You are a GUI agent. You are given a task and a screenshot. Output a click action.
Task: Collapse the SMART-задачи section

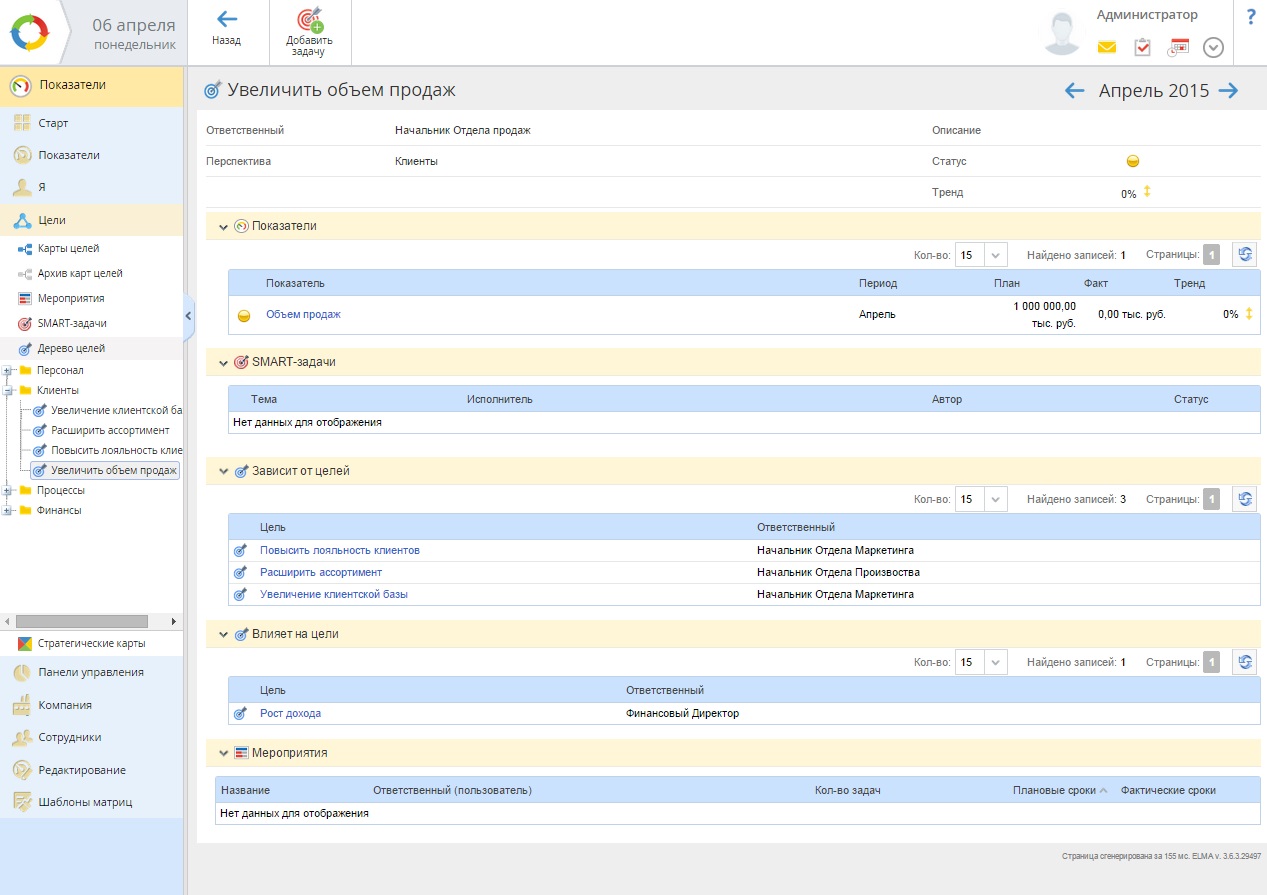pos(223,362)
